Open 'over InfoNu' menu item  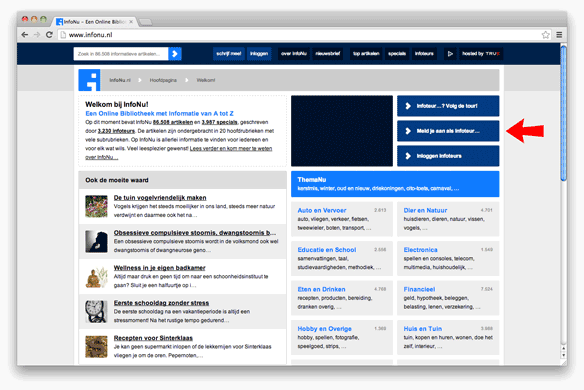(294, 54)
